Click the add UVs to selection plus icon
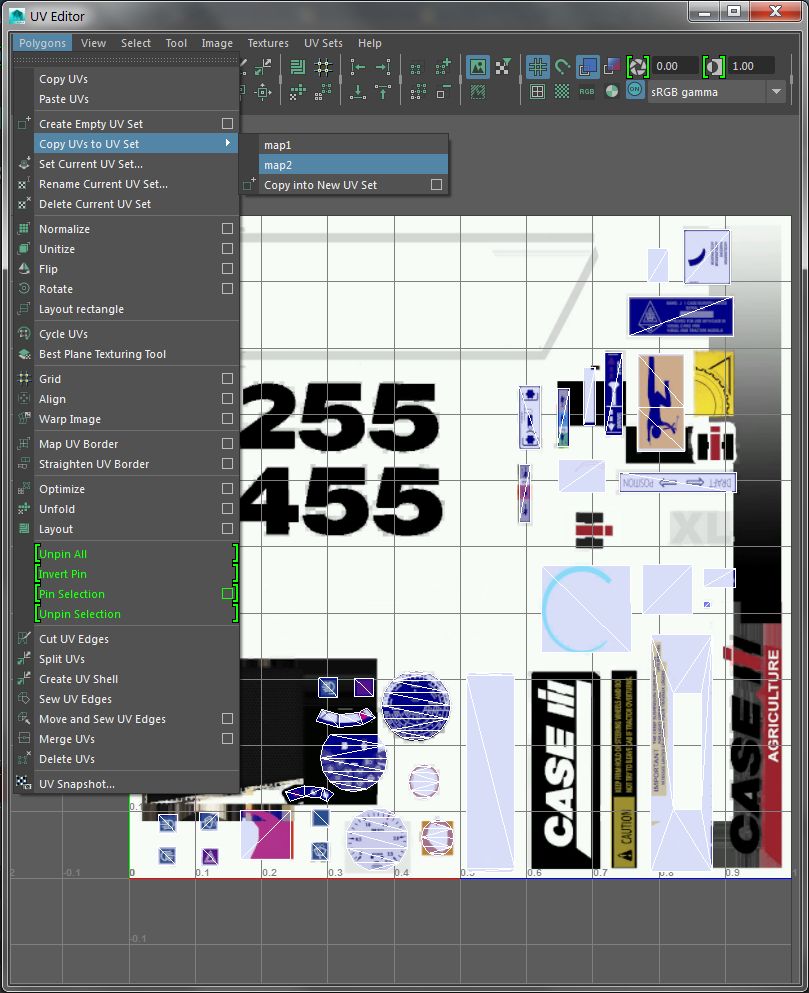 (443, 66)
